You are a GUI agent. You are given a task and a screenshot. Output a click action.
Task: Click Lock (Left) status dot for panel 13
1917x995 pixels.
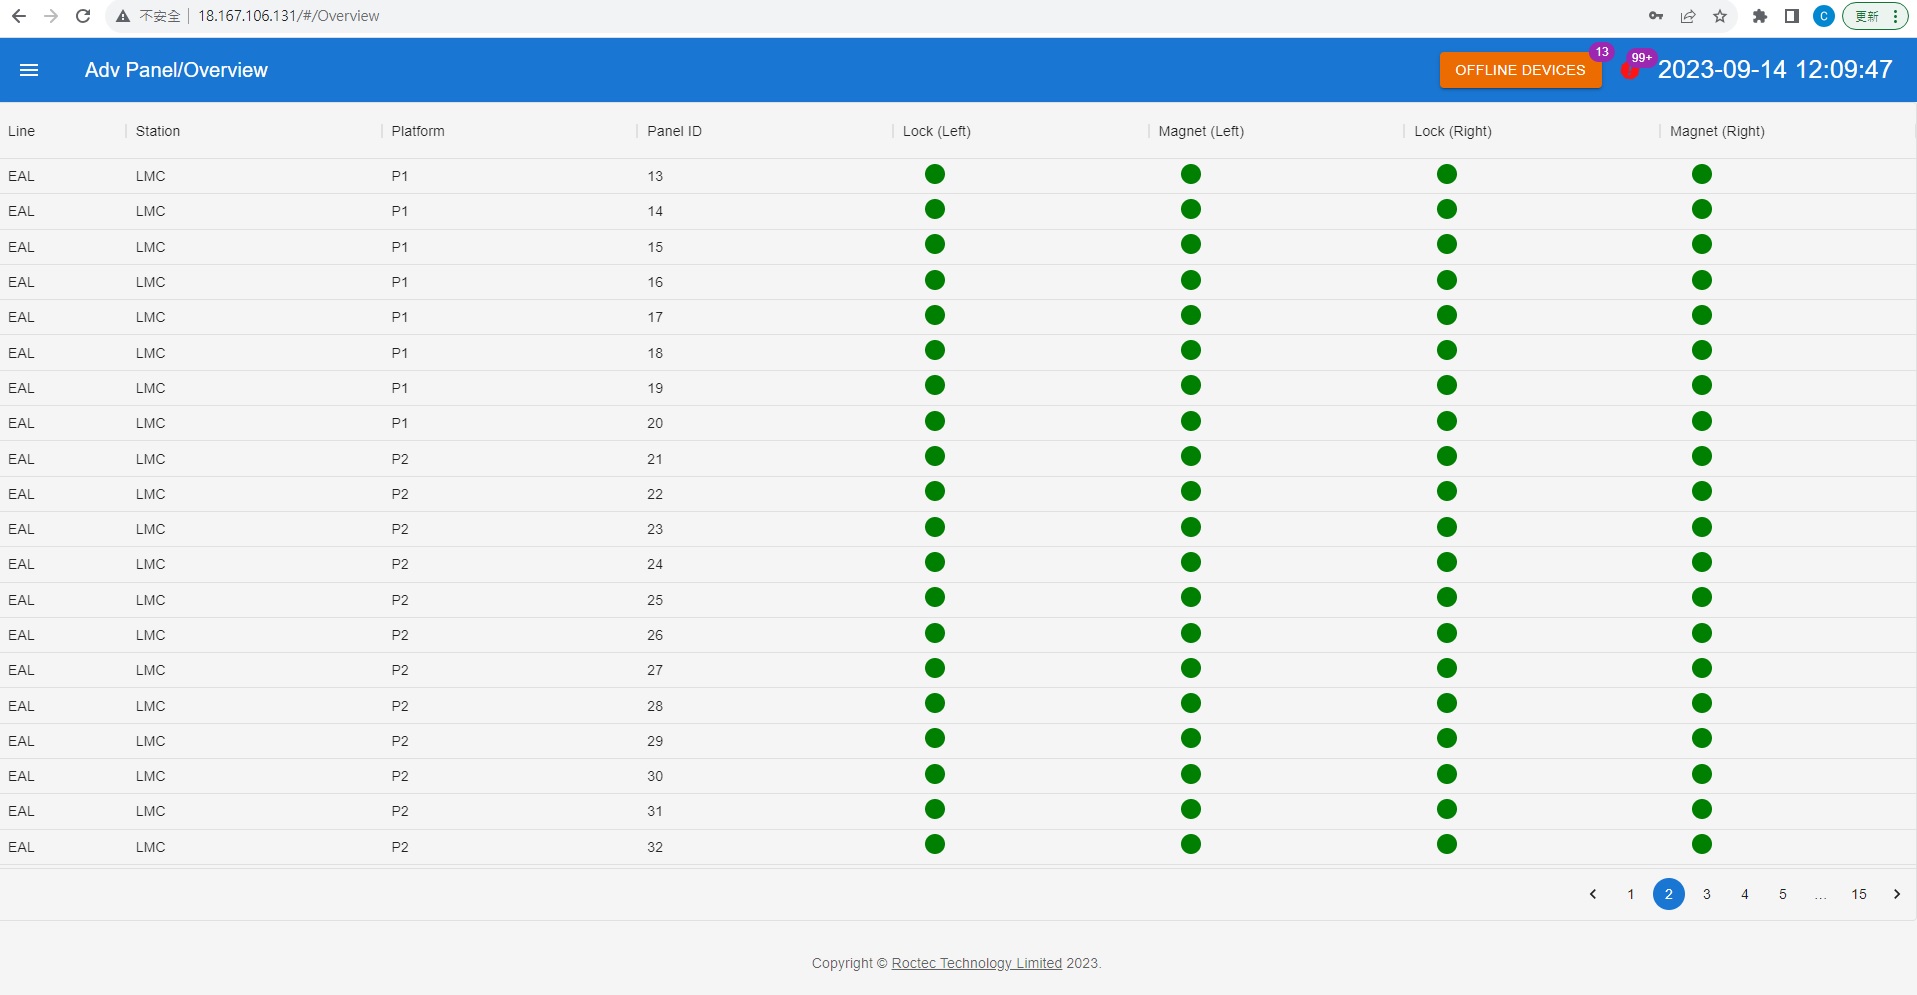[x=935, y=175]
